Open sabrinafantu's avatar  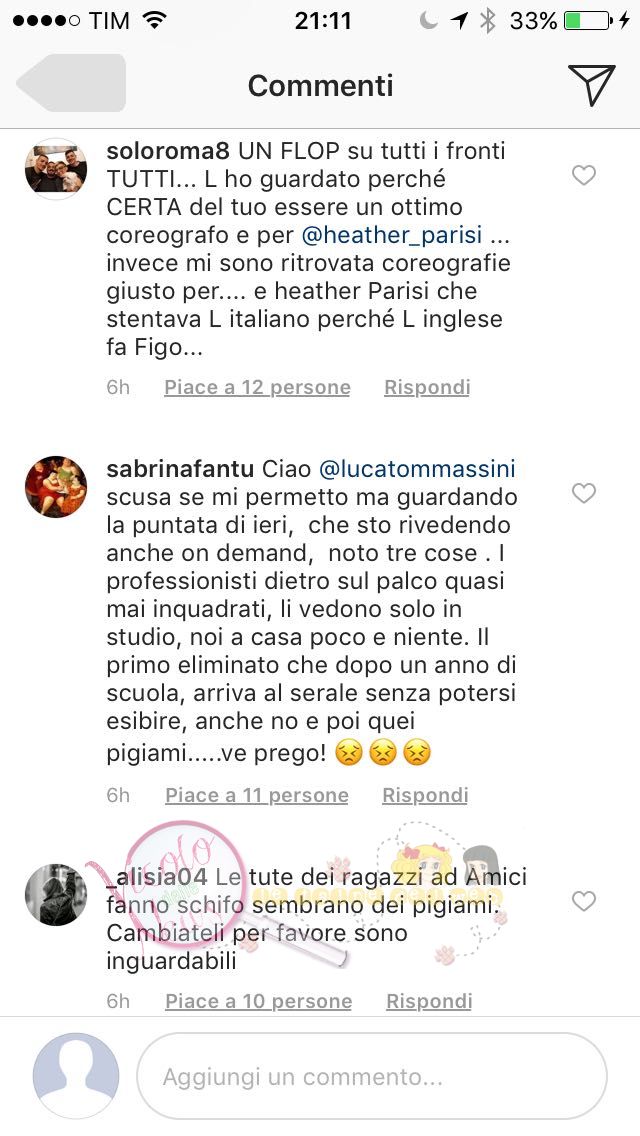coord(56,487)
